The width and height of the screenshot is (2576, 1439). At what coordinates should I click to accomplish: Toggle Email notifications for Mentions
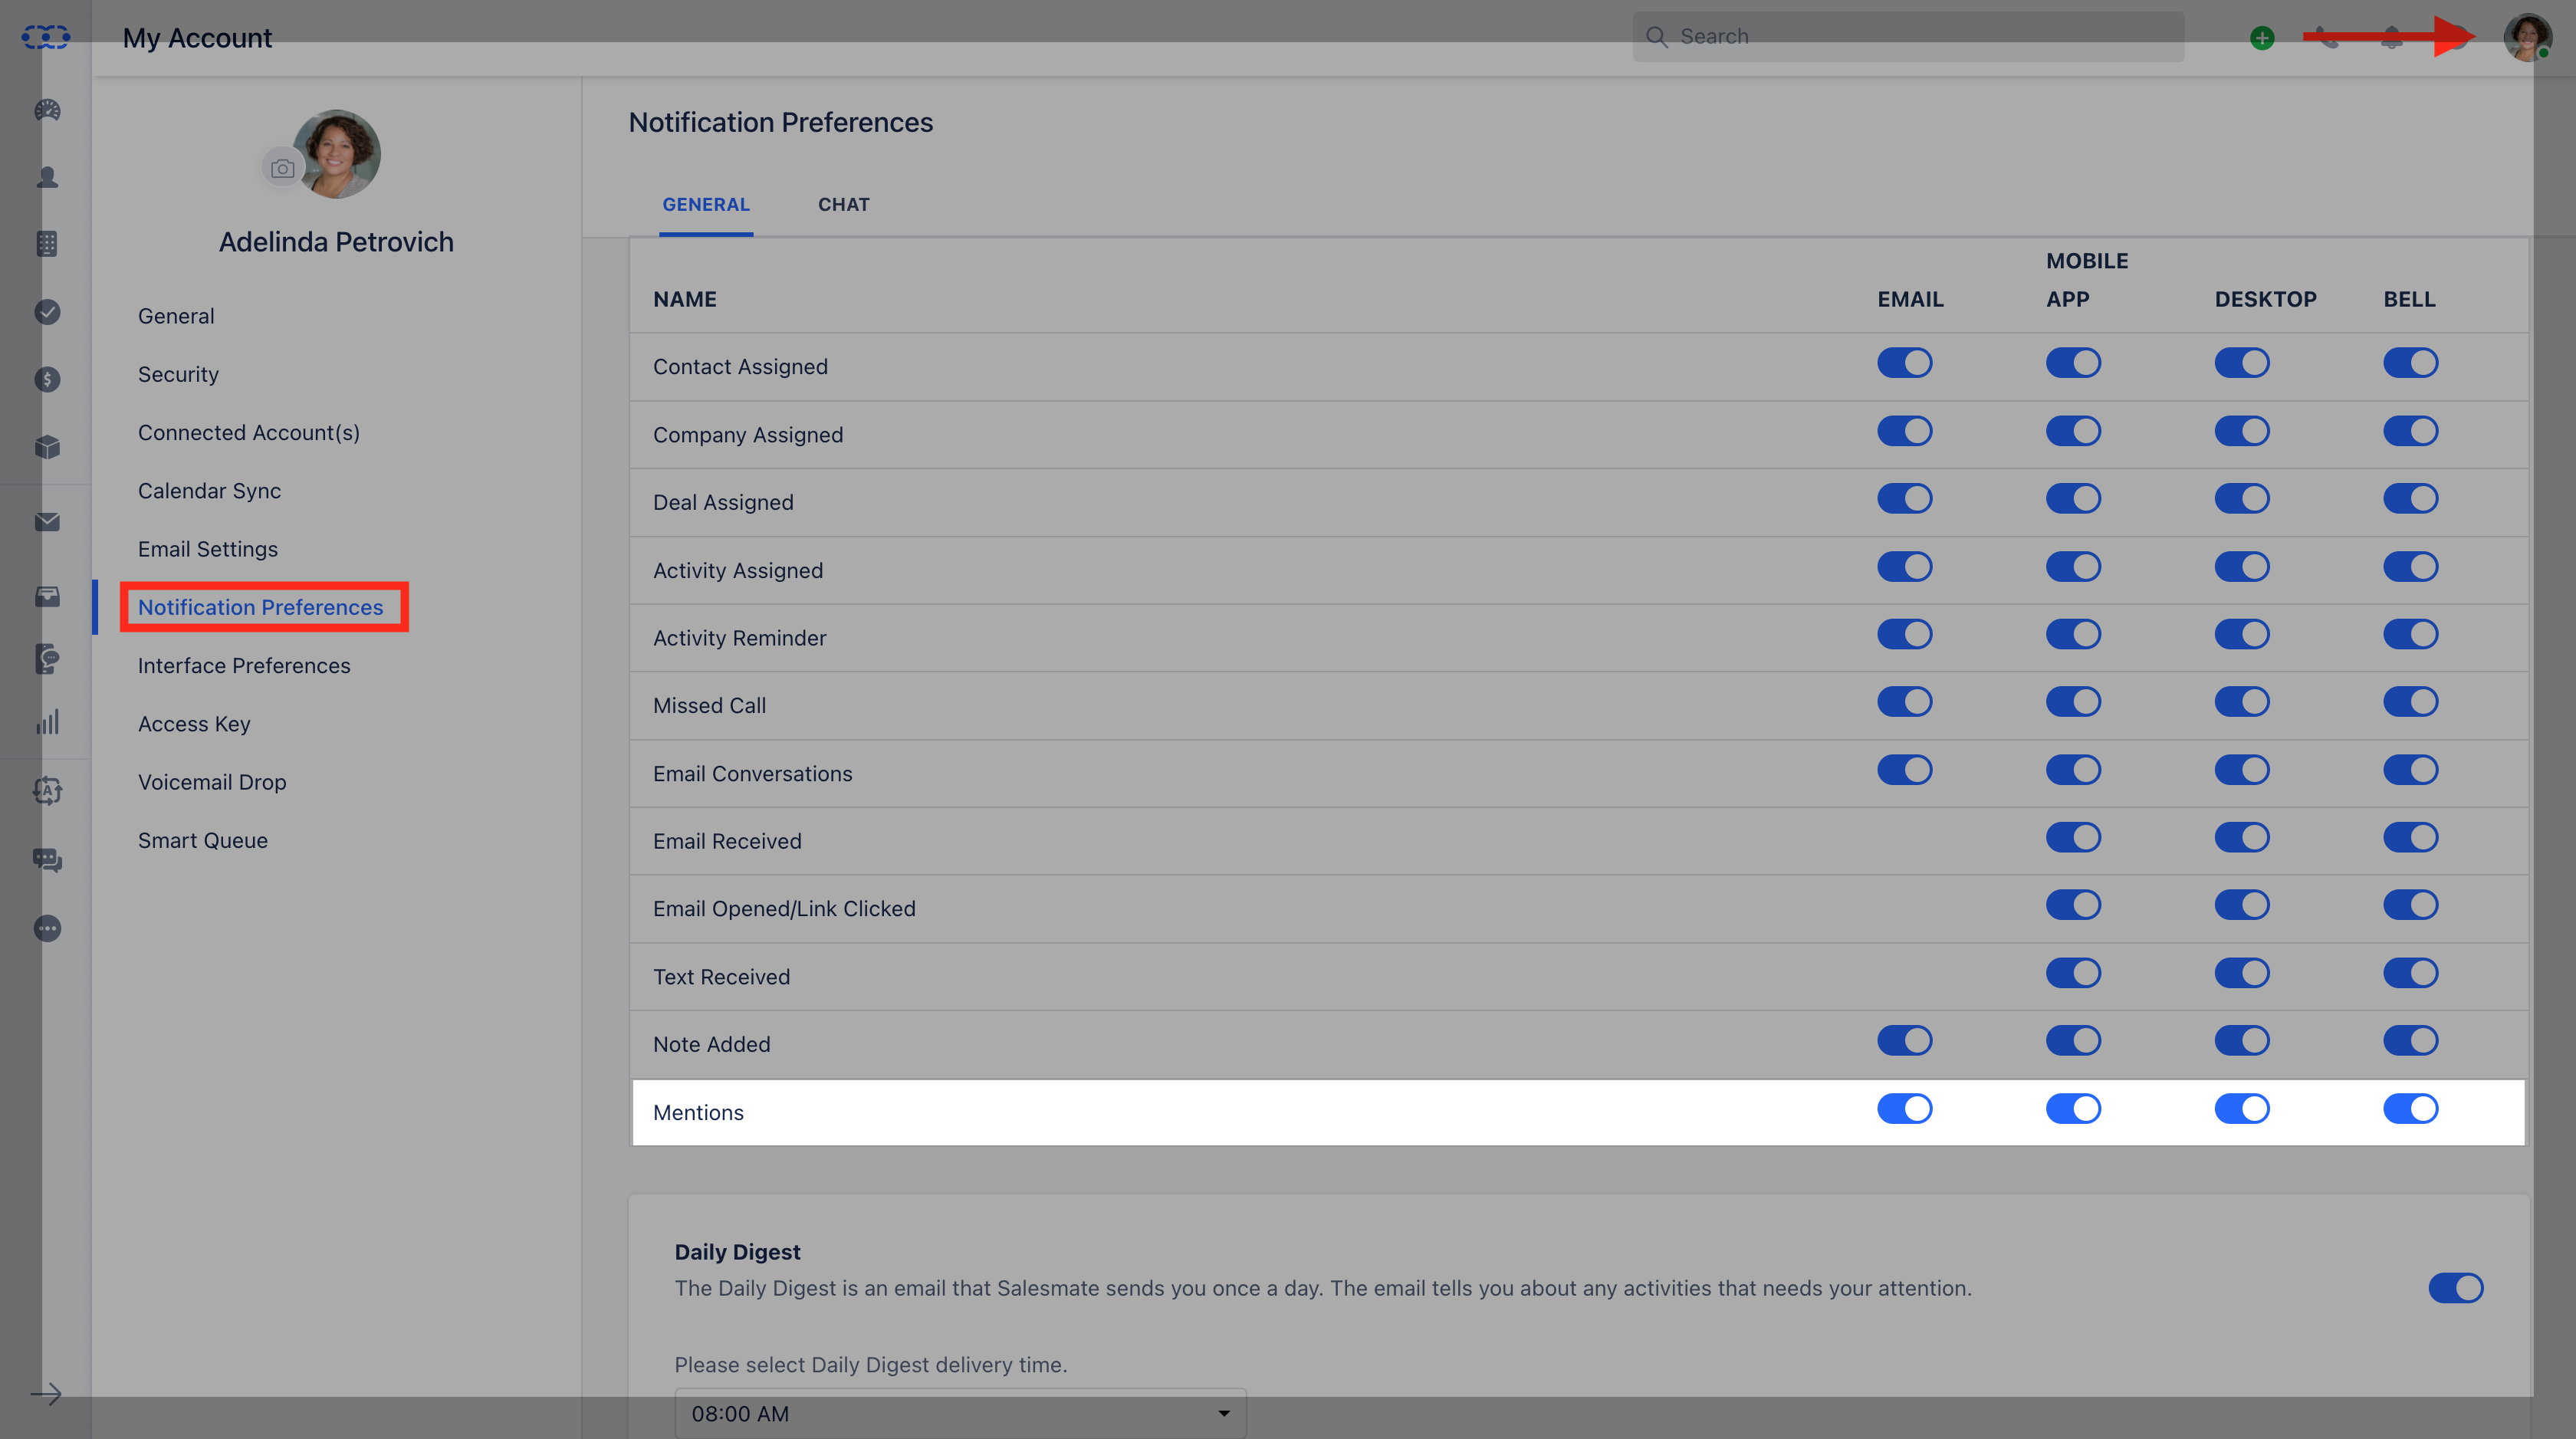point(1904,1108)
